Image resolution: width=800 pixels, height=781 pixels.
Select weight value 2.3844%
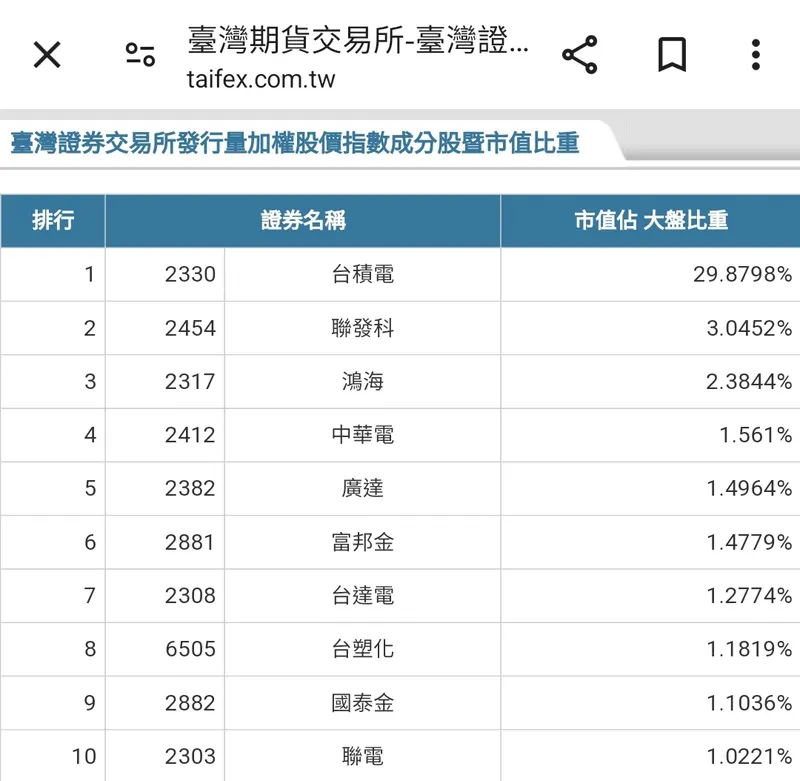point(749,382)
